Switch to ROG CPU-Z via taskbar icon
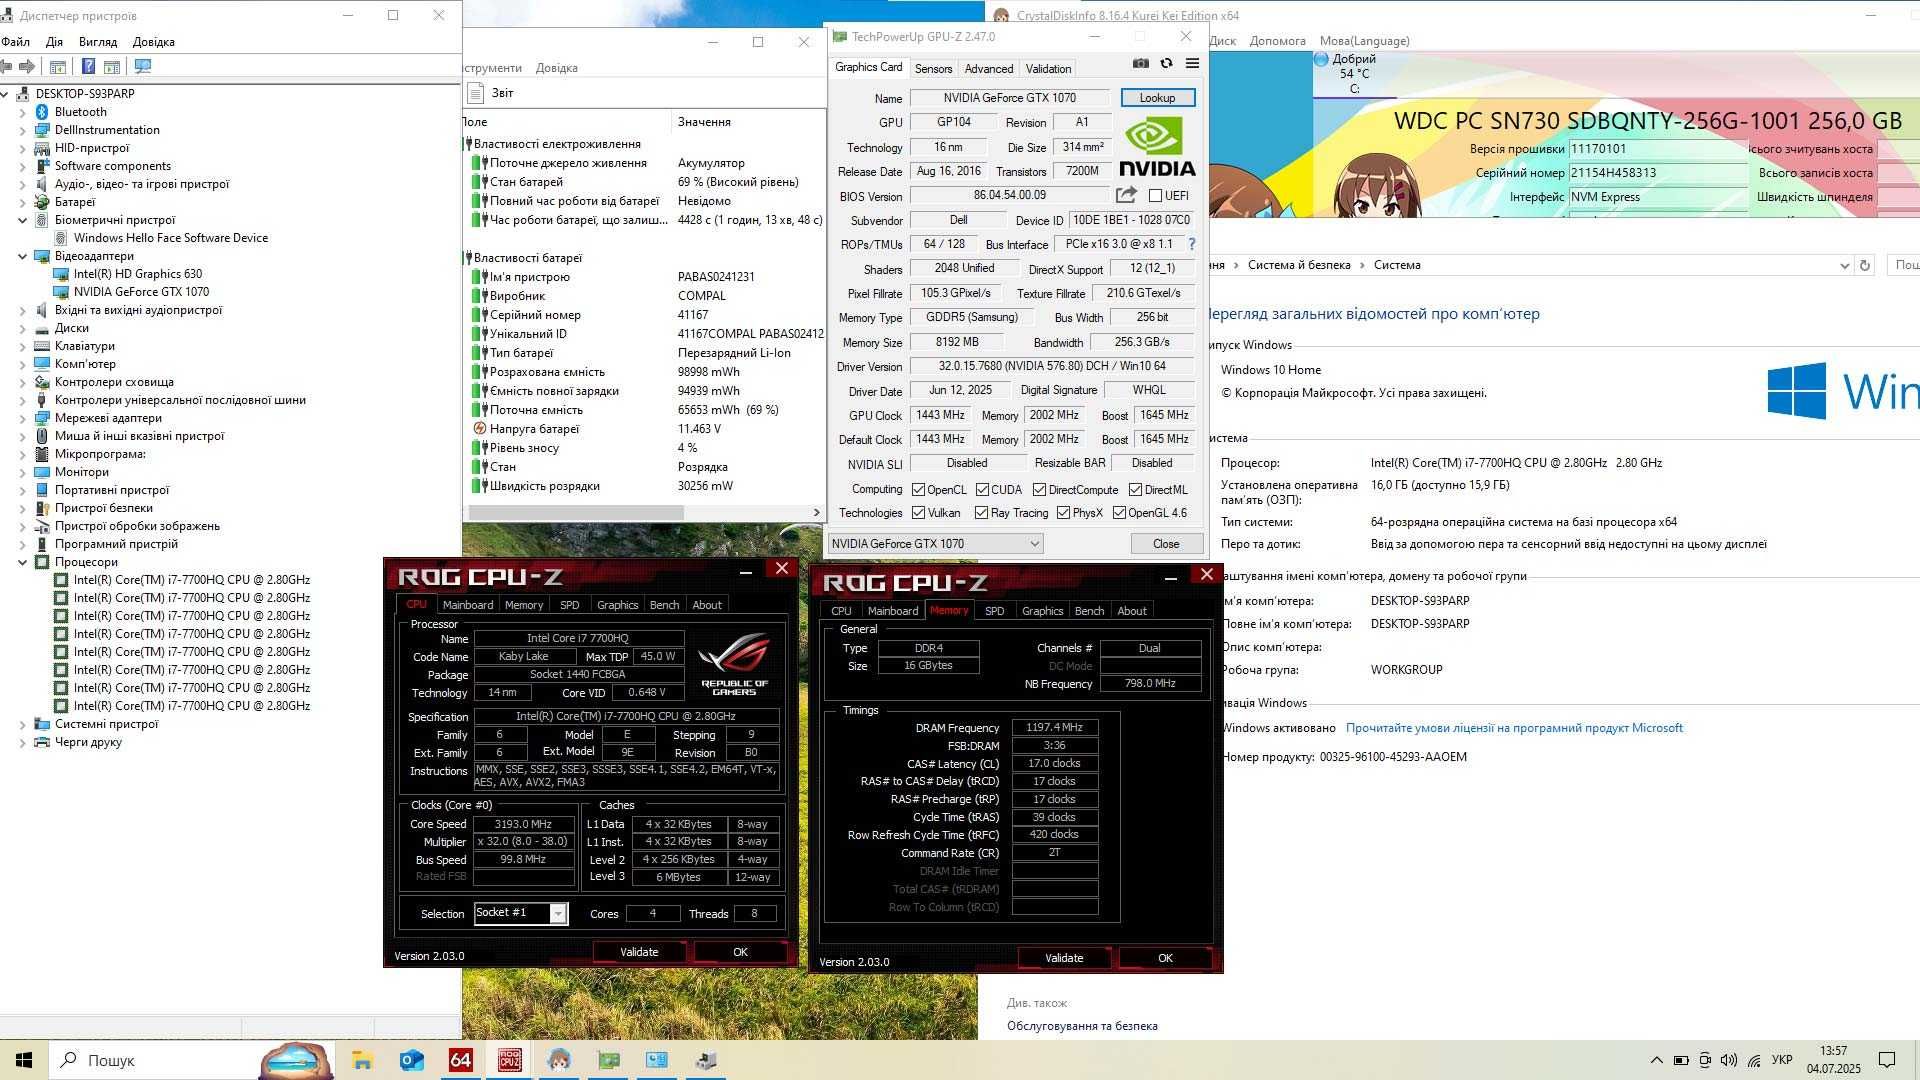This screenshot has width=1920, height=1080. pyautogui.click(x=509, y=1060)
